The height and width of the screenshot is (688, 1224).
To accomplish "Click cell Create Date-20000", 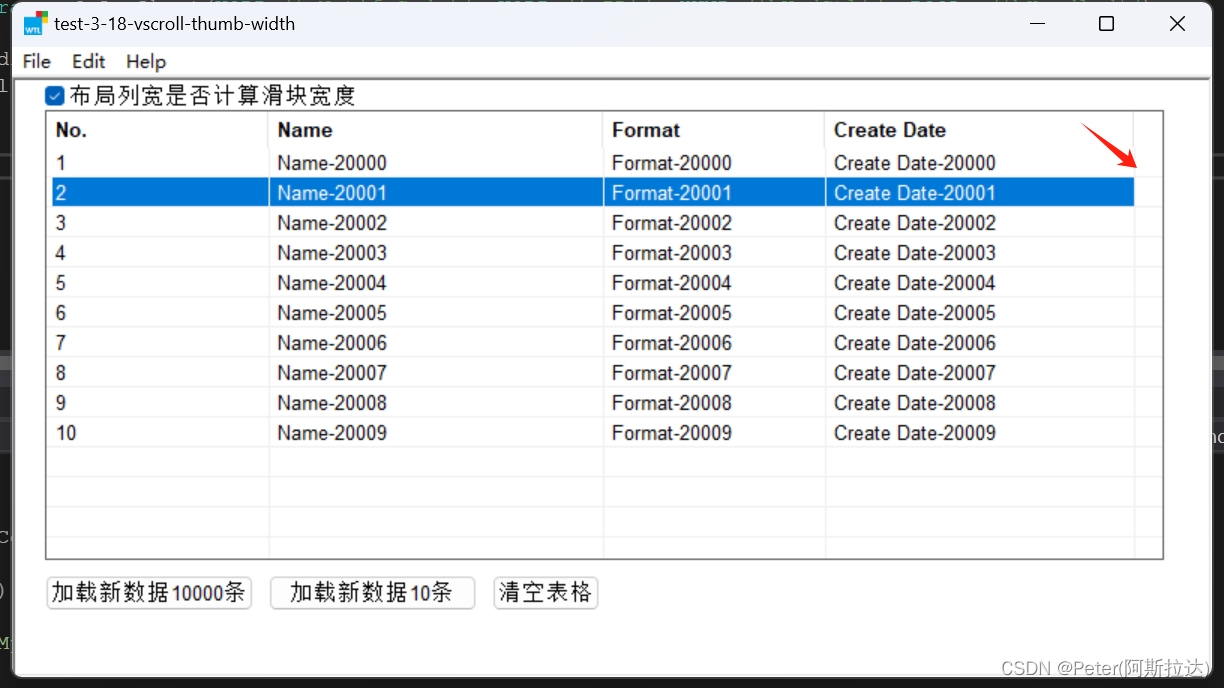I will 980,163.
